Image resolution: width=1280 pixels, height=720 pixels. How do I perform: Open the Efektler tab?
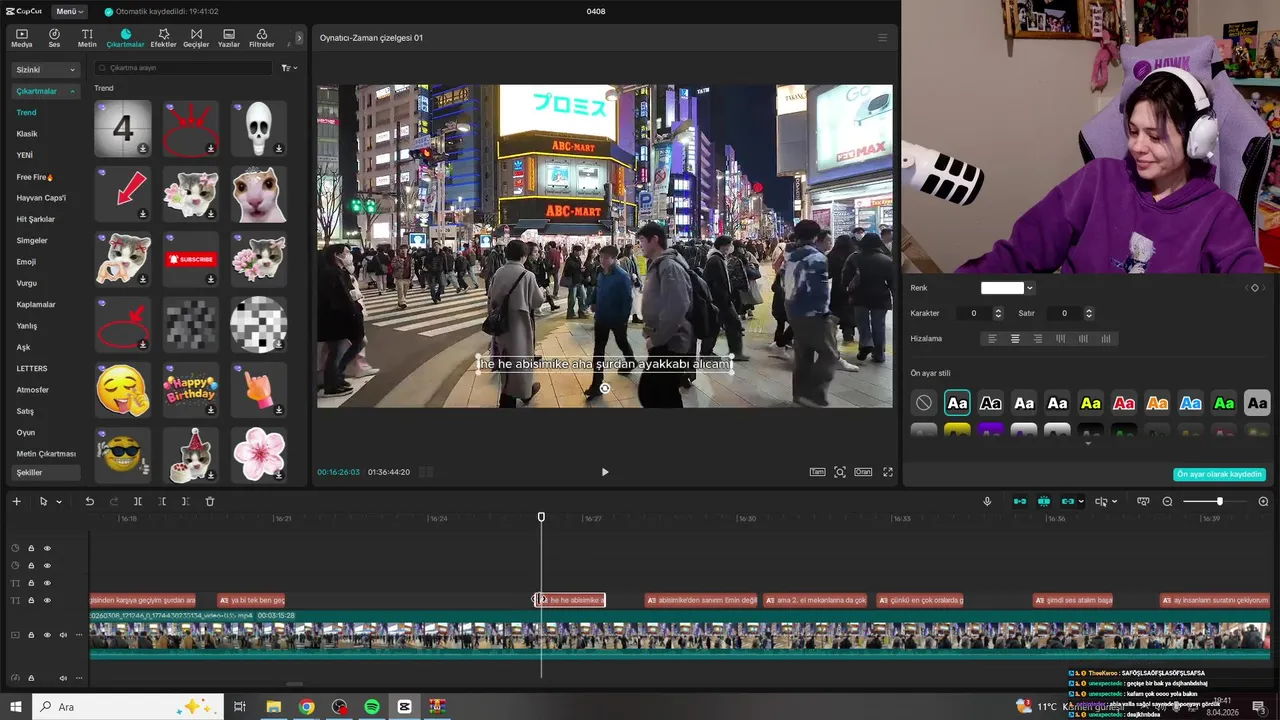[163, 38]
